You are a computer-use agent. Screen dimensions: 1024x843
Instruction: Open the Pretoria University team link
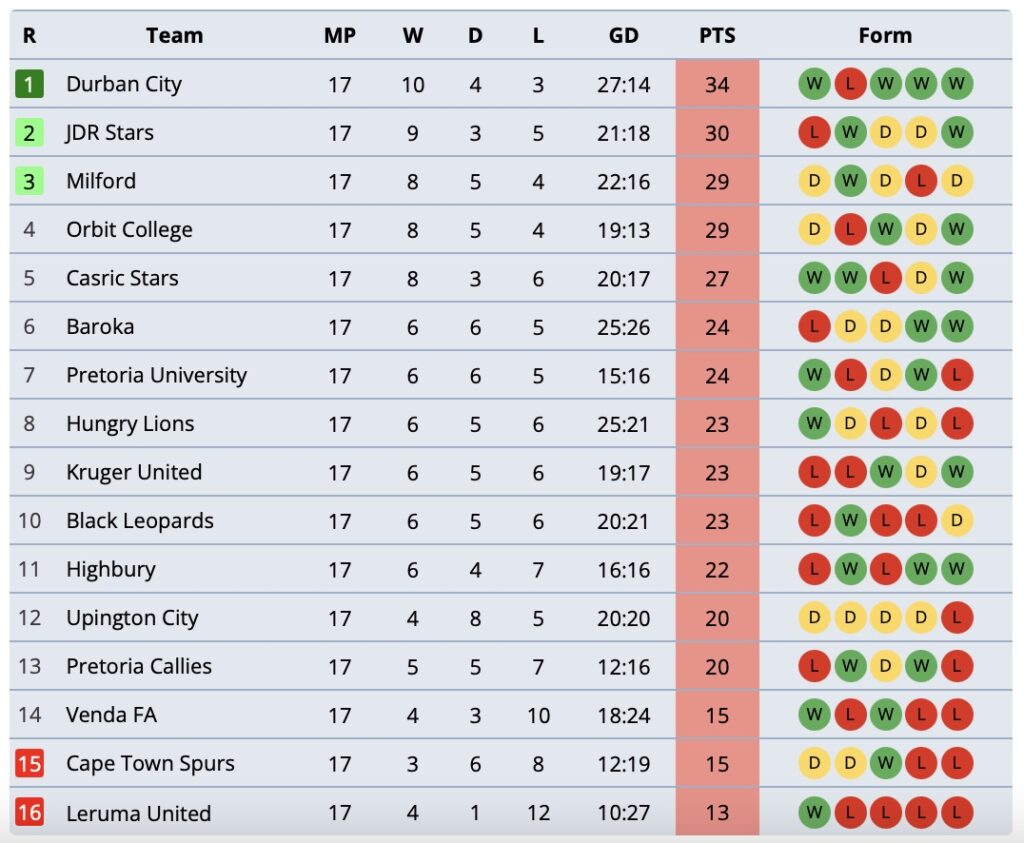tap(156, 376)
